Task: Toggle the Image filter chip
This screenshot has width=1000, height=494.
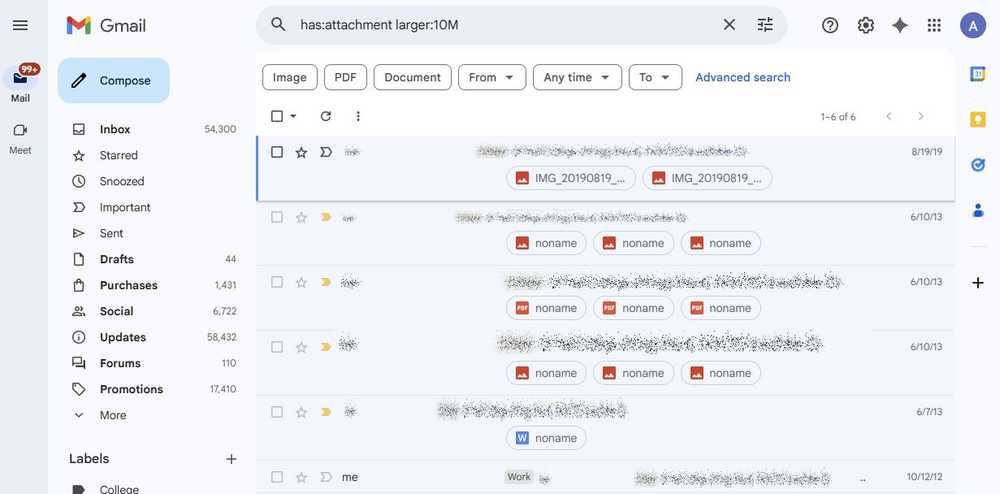Action: 290,77
